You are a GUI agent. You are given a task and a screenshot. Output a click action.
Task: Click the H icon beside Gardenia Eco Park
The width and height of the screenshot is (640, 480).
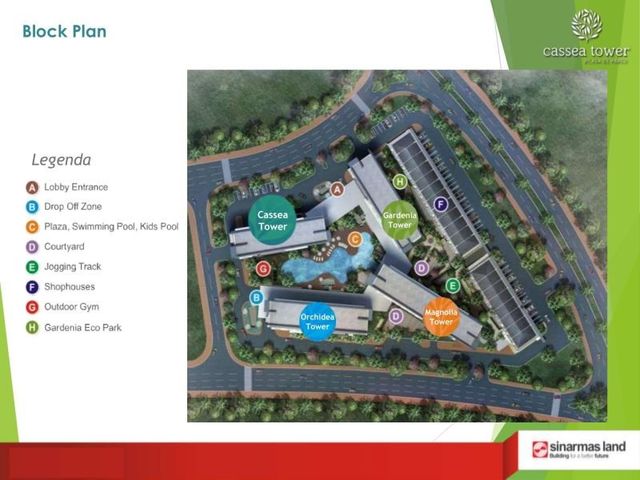coord(32,327)
